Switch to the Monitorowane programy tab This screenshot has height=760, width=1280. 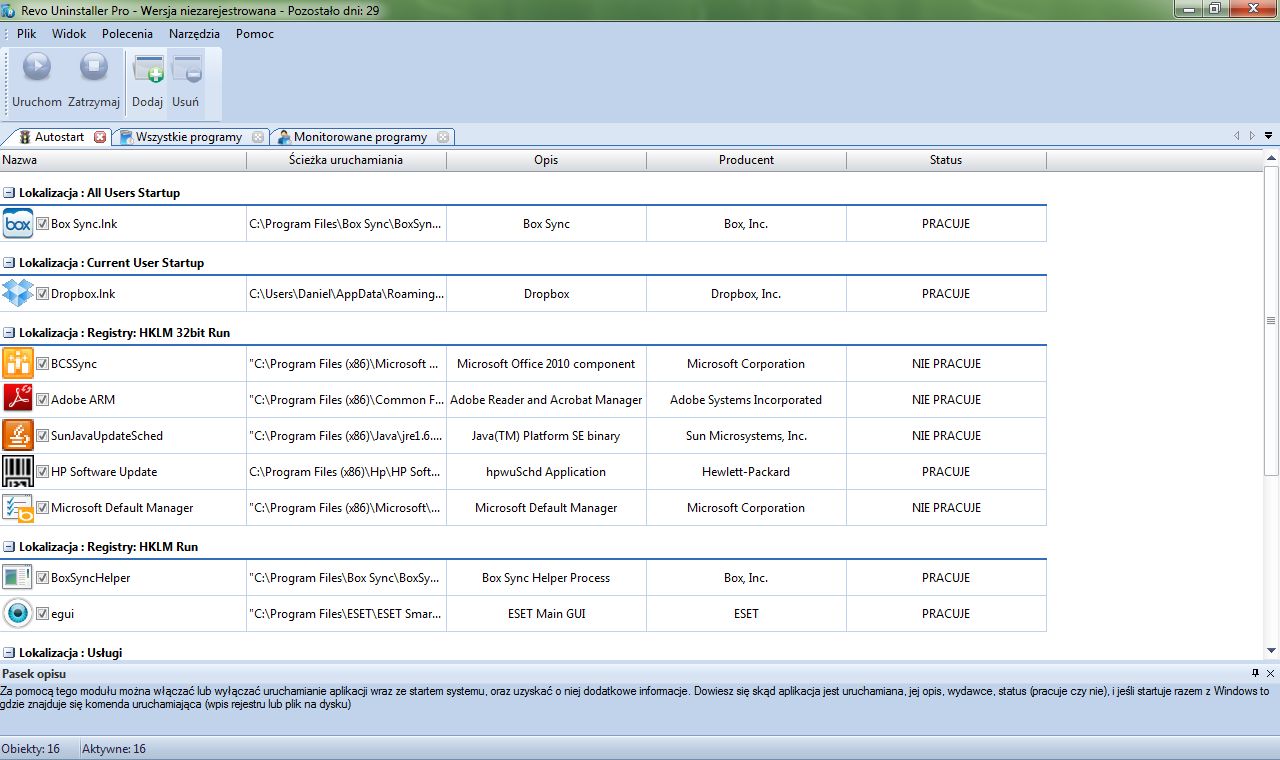364,137
